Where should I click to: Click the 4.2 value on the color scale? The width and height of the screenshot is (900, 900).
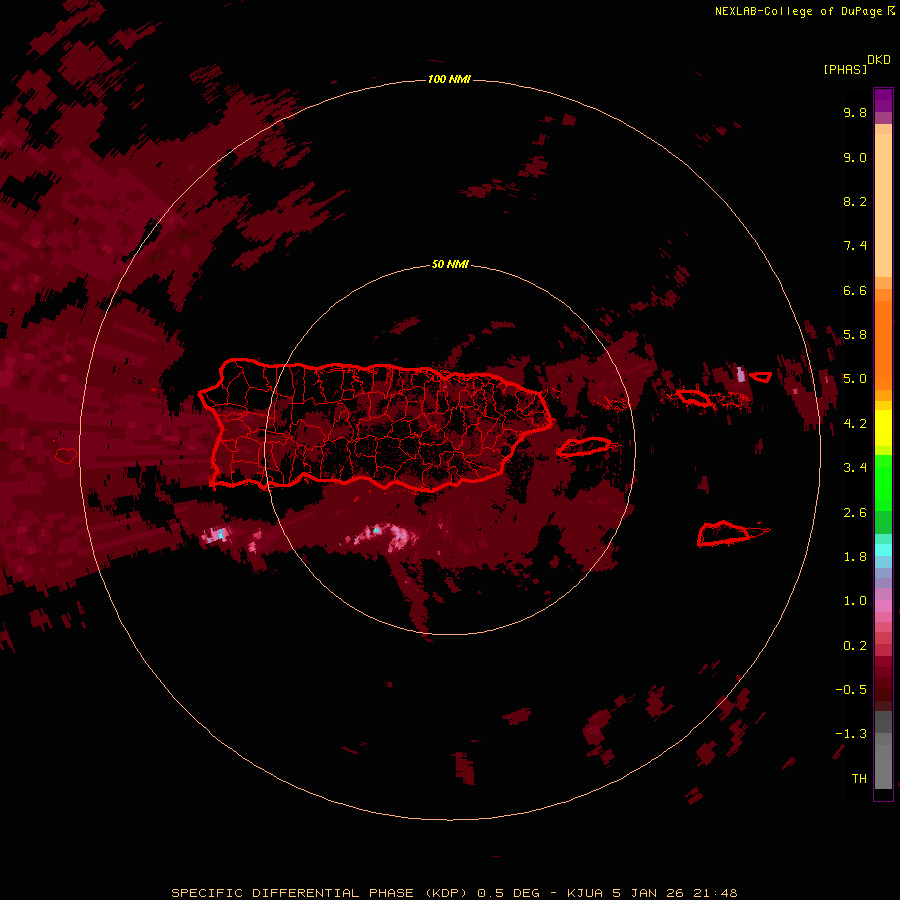coord(855,424)
